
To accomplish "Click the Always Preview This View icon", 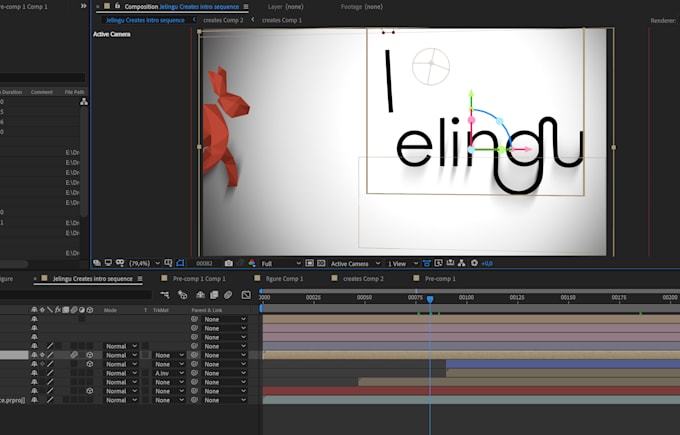I will tap(97, 263).
